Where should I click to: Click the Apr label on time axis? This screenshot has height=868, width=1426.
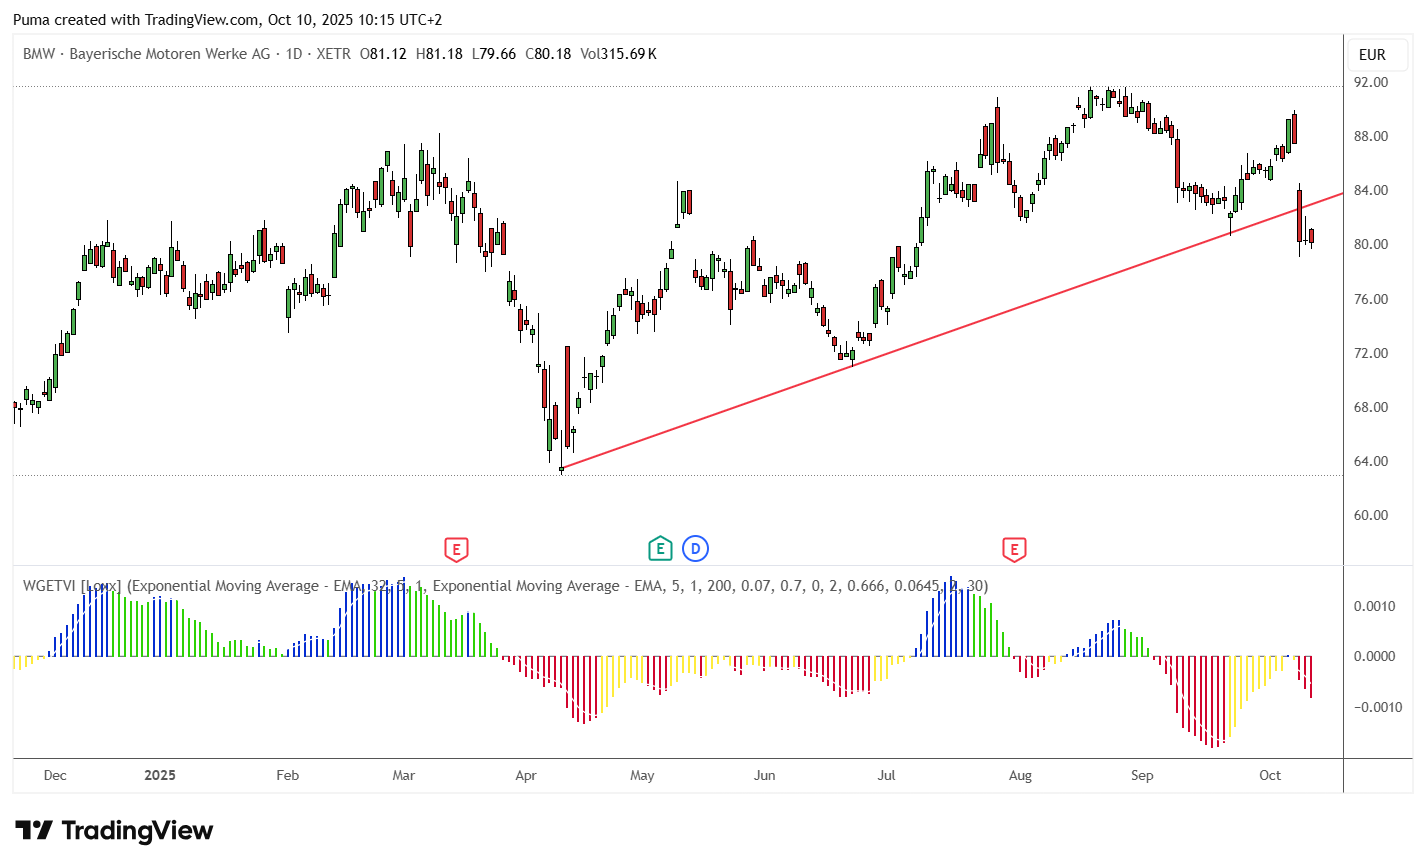click(526, 775)
